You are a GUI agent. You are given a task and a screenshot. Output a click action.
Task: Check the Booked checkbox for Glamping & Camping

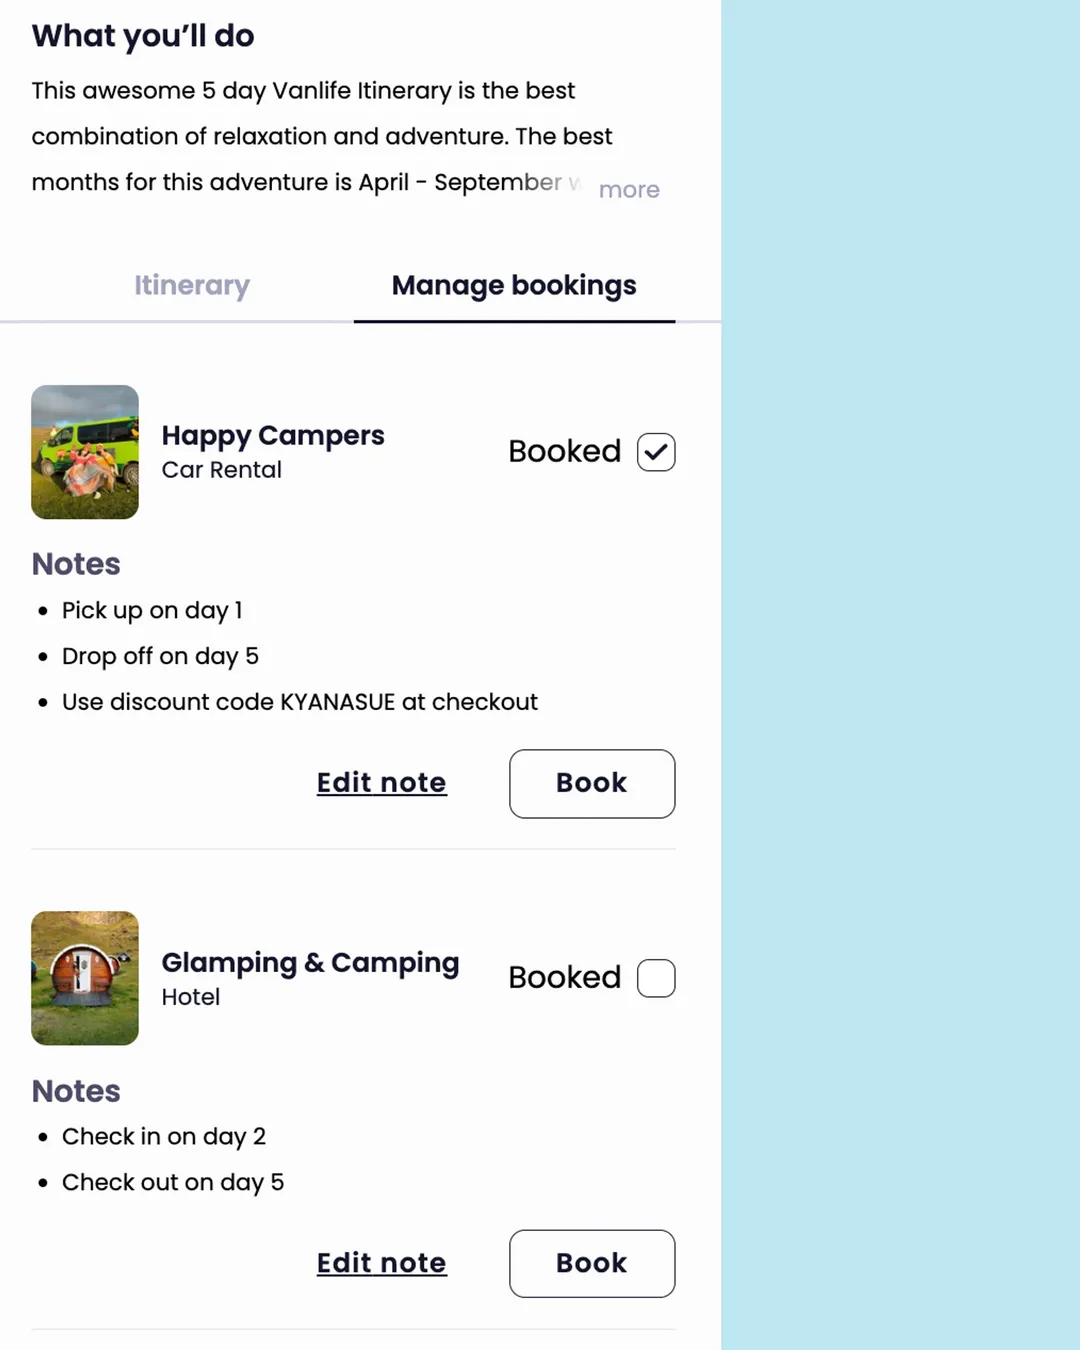[656, 978]
